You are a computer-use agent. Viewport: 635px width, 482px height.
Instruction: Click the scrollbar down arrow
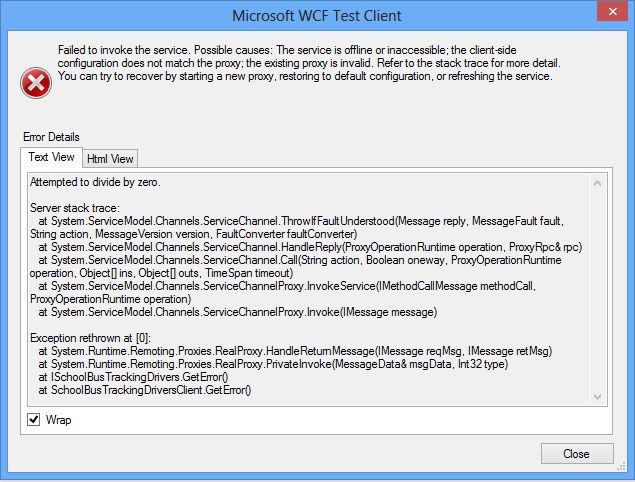click(597, 397)
